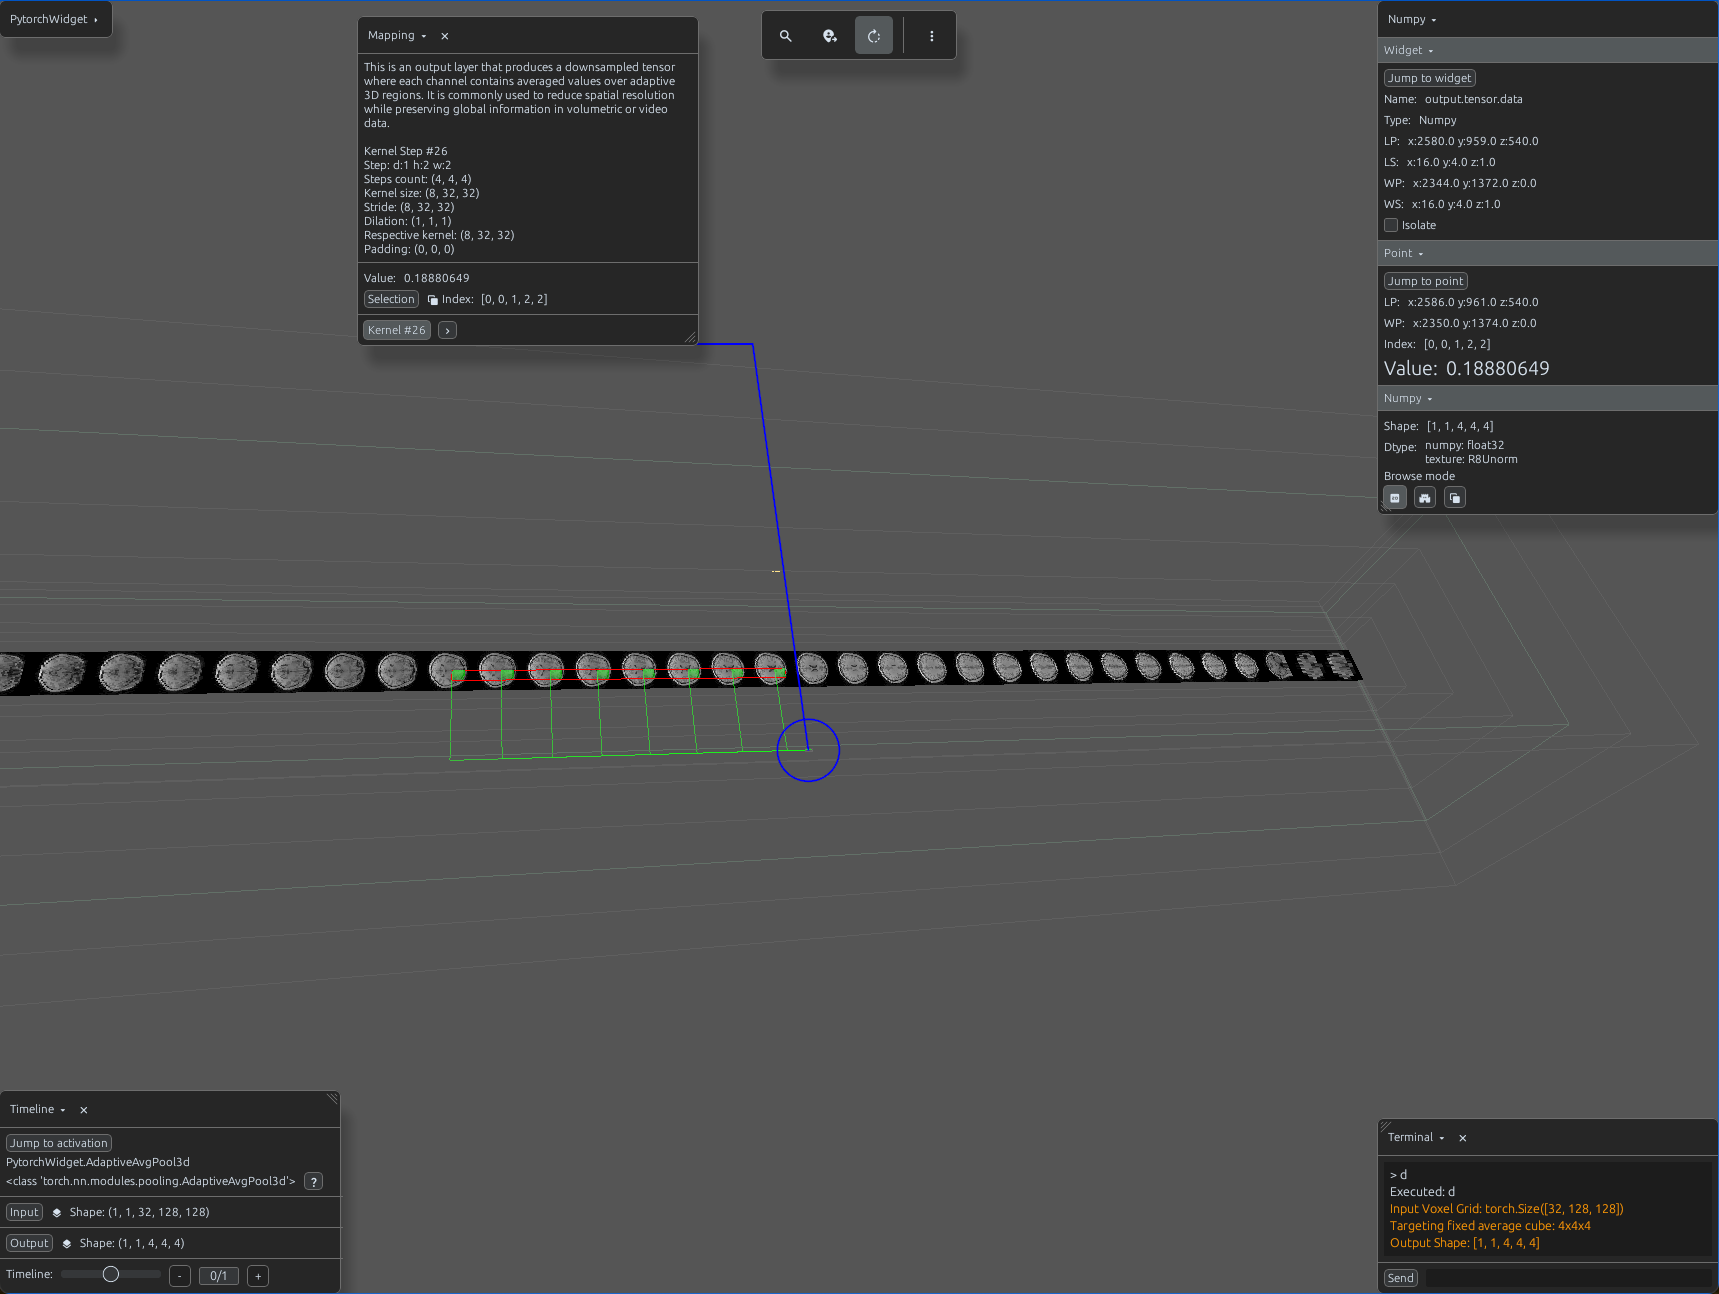Click the layers icon beside Input shape
1719x1294 pixels.
(57, 1213)
